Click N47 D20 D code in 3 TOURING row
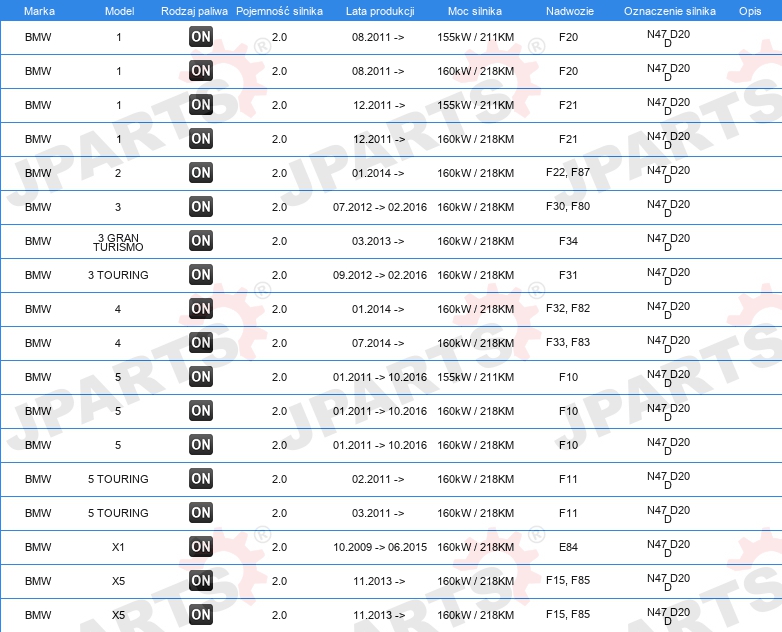This screenshot has width=782, height=632. click(668, 276)
